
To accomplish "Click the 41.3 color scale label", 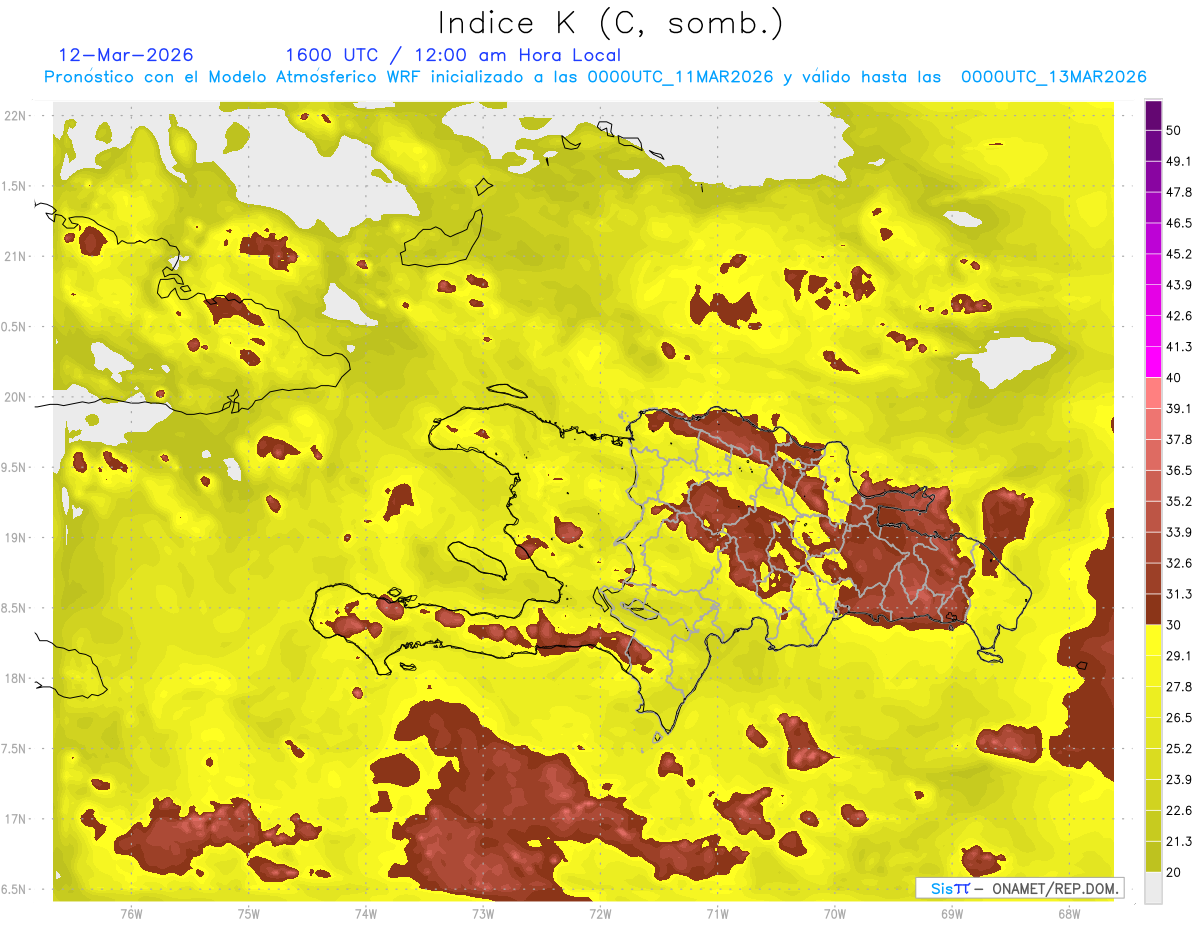I will 1179,347.
